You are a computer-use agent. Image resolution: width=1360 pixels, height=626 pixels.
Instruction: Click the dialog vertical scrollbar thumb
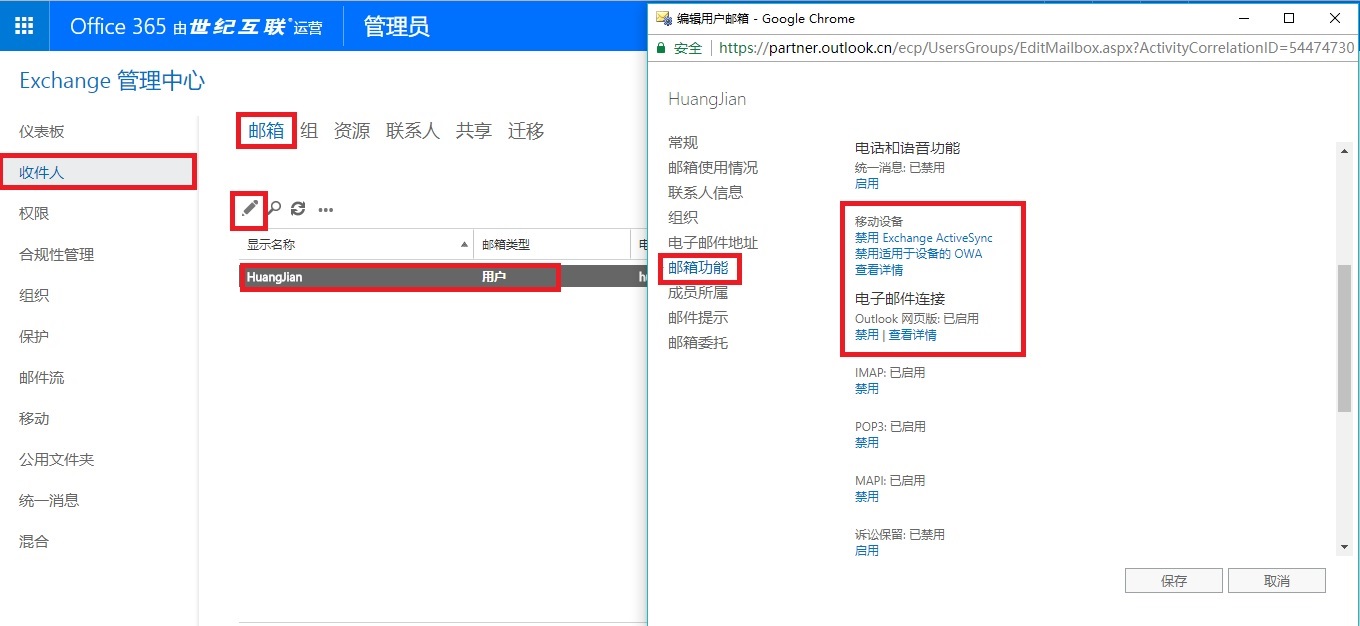(1344, 339)
